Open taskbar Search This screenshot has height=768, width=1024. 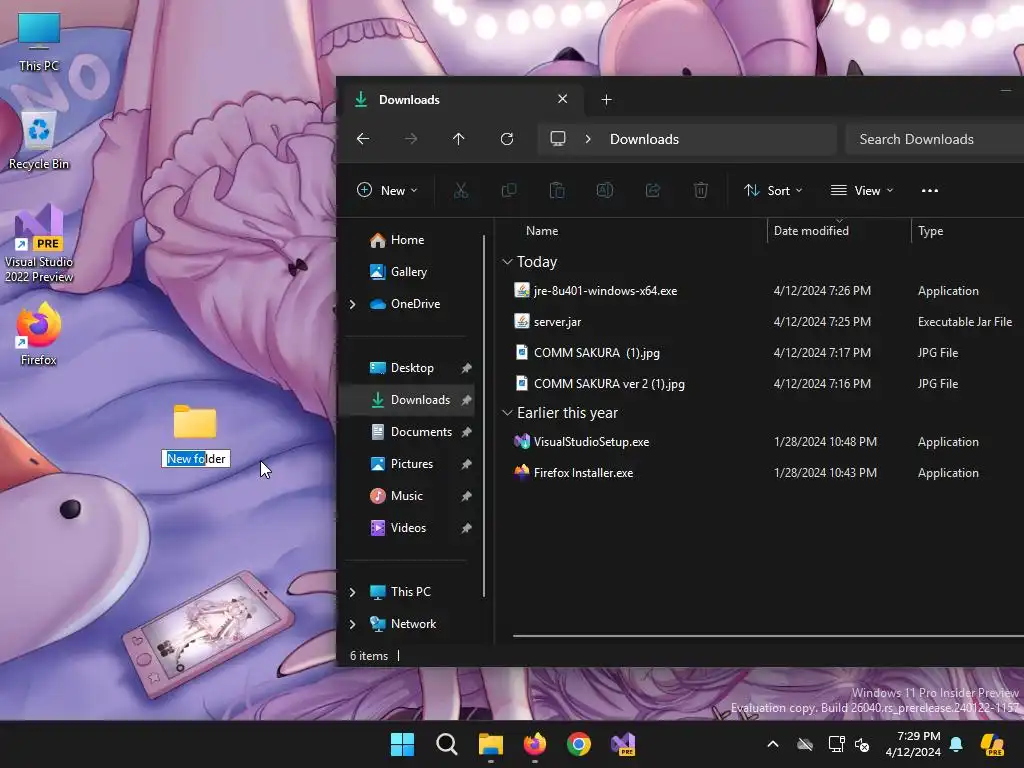pyautogui.click(x=447, y=744)
